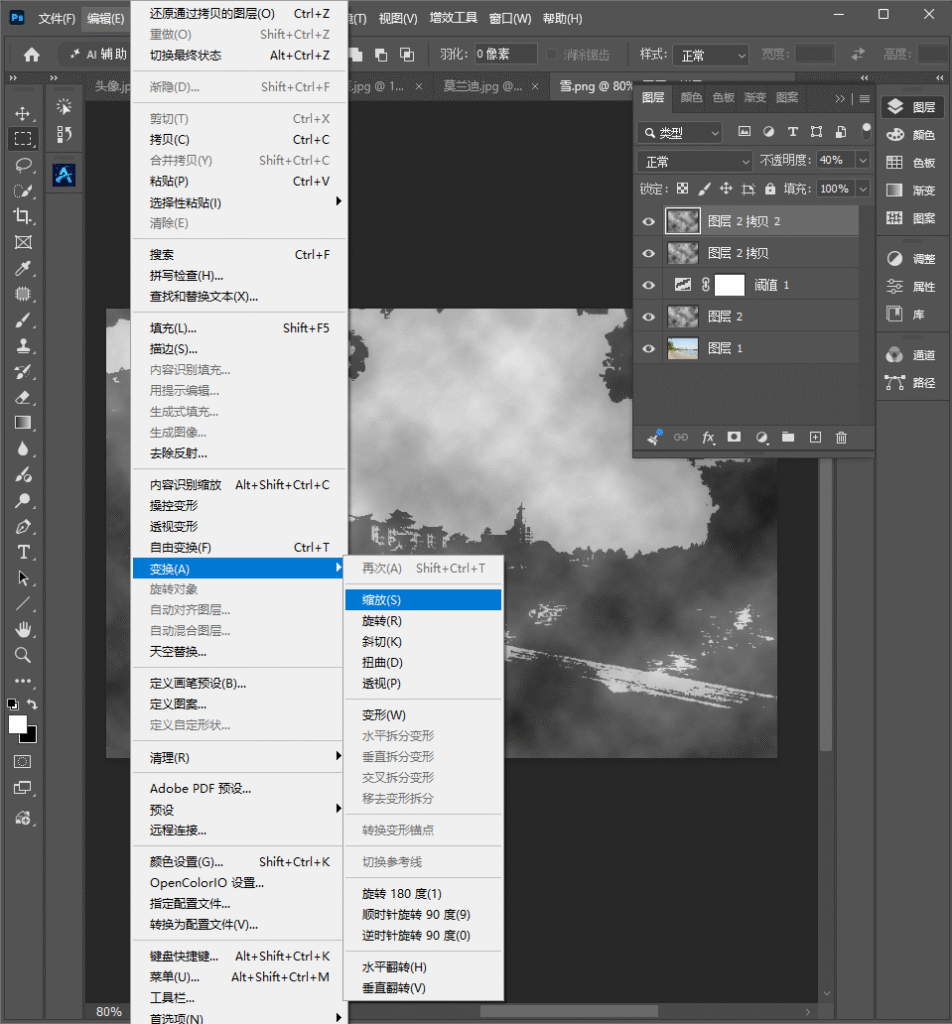Open the 通道 channels panel
The image size is (952, 1024).
coord(912,355)
